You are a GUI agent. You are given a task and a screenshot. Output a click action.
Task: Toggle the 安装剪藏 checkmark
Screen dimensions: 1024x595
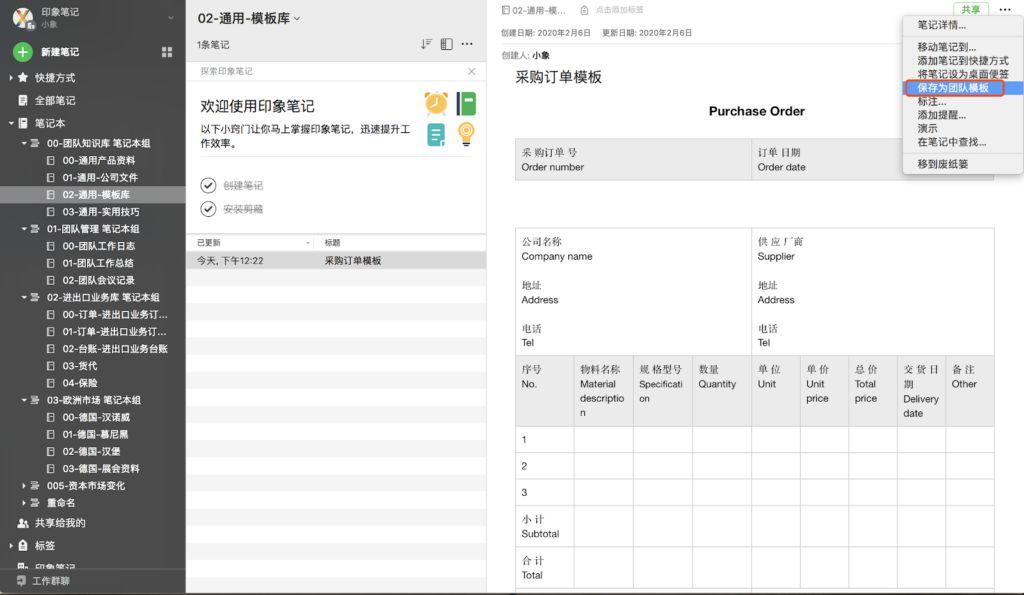point(208,209)
